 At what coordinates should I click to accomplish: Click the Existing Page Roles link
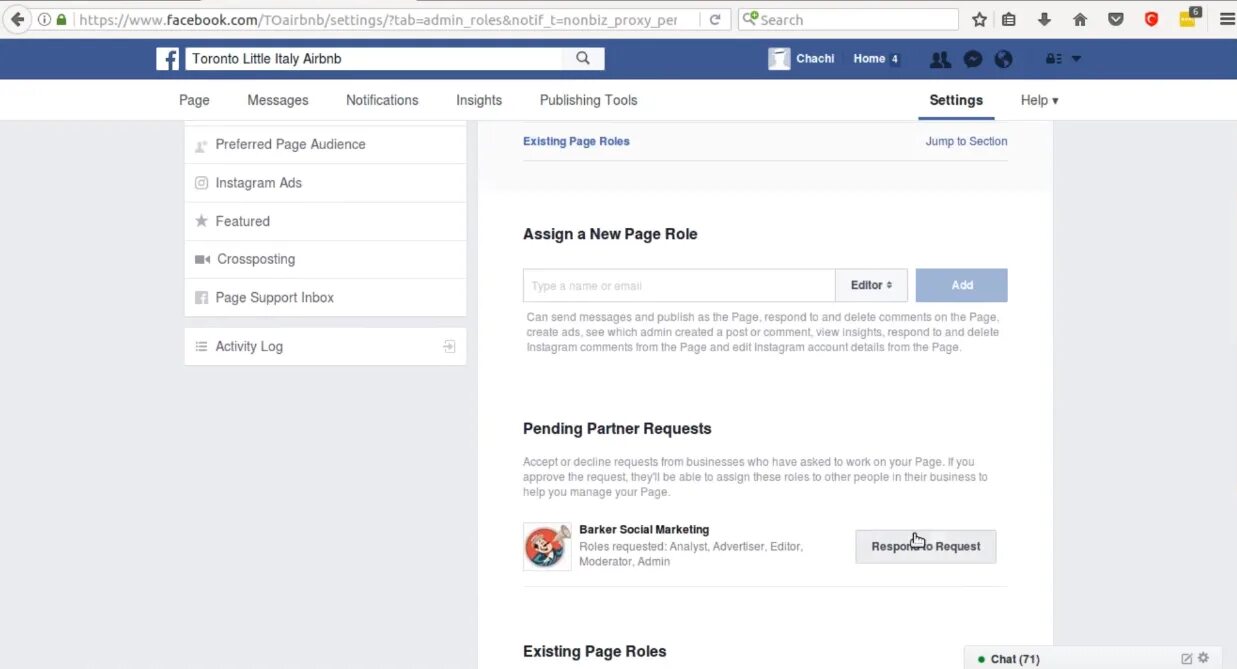576,141
